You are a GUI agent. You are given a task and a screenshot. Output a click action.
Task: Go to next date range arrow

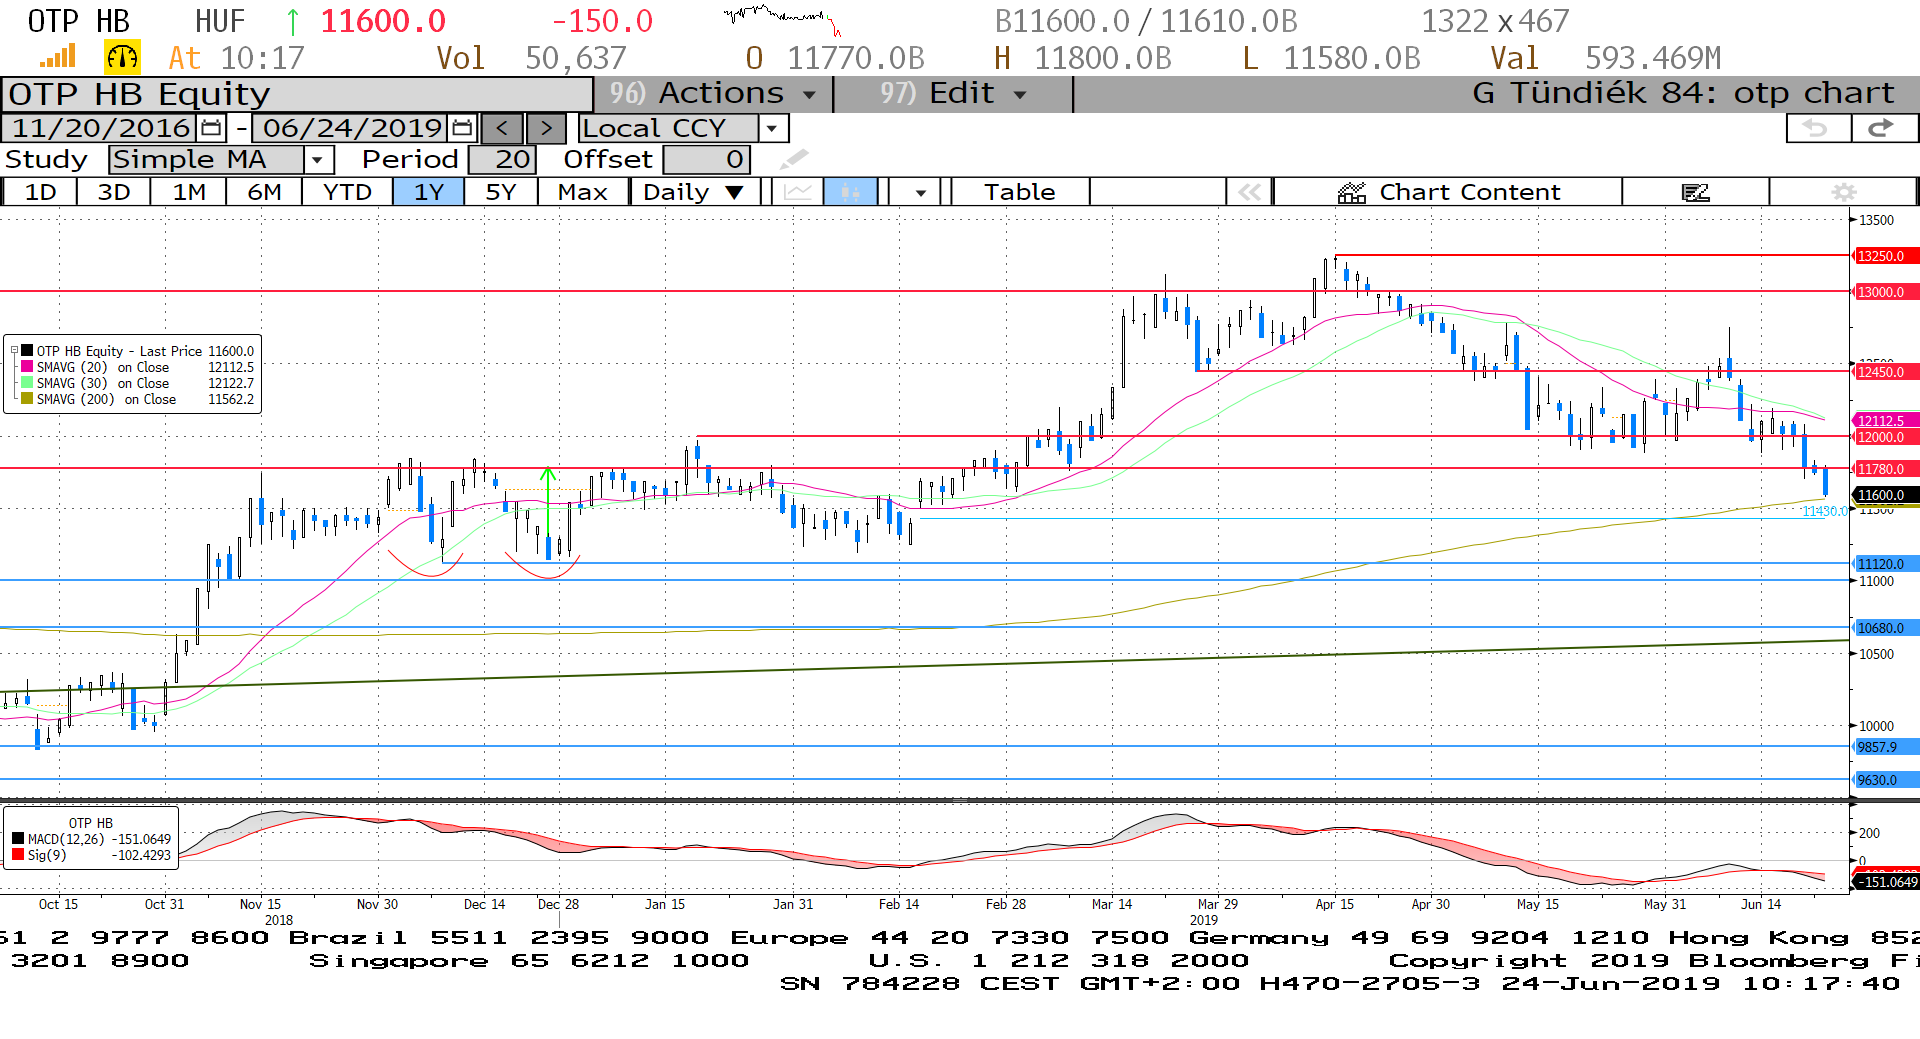[546, 128]
